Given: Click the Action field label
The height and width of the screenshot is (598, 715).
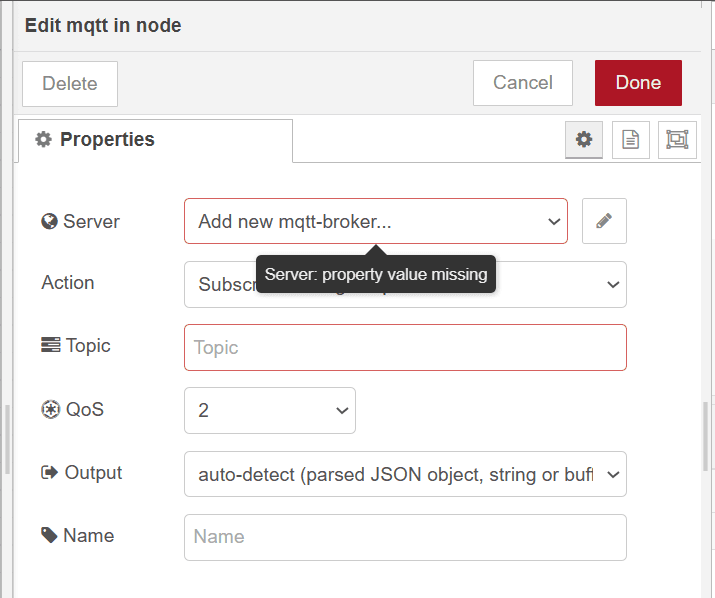Looking at the screenshot, I should tap(68, 283).
